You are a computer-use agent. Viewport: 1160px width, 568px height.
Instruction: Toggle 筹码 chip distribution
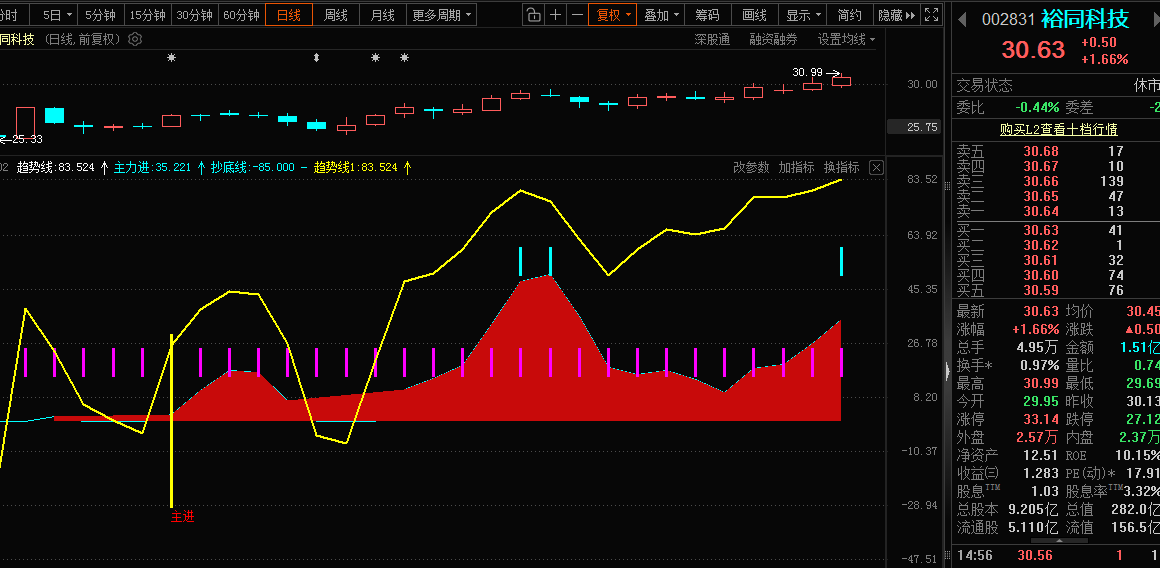707,15
